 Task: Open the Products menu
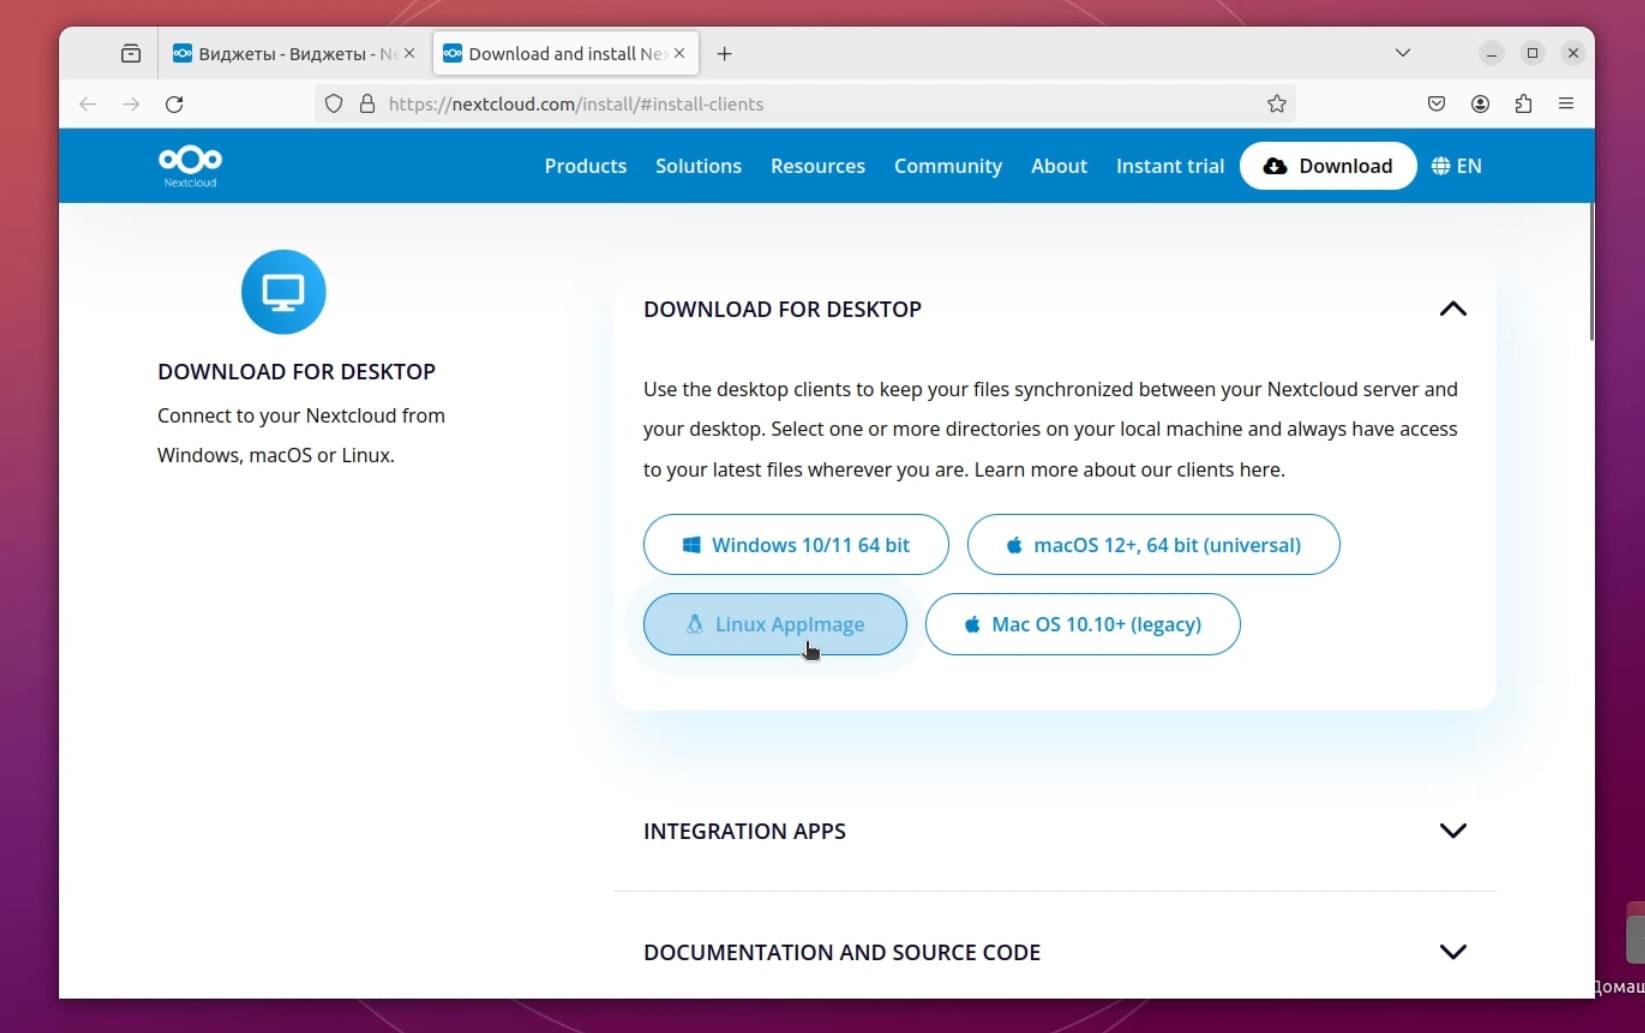586,166
